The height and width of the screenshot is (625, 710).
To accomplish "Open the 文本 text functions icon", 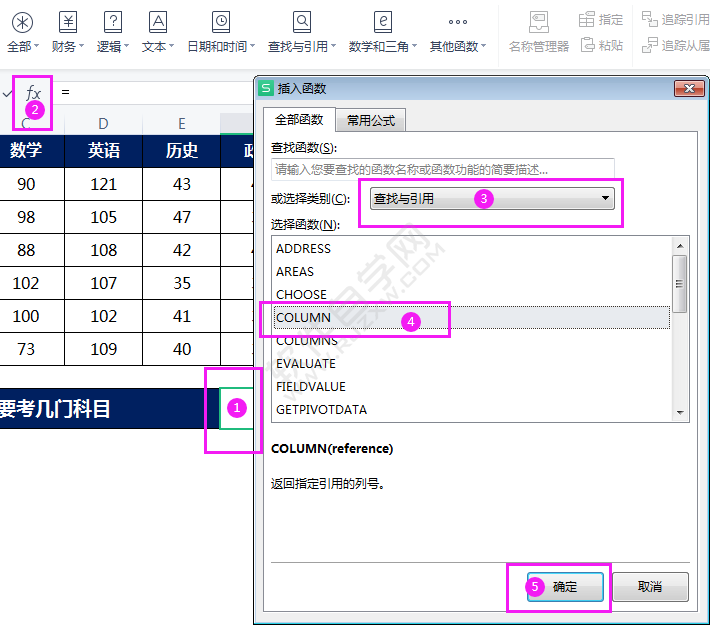I will click(x=158, y=22).
